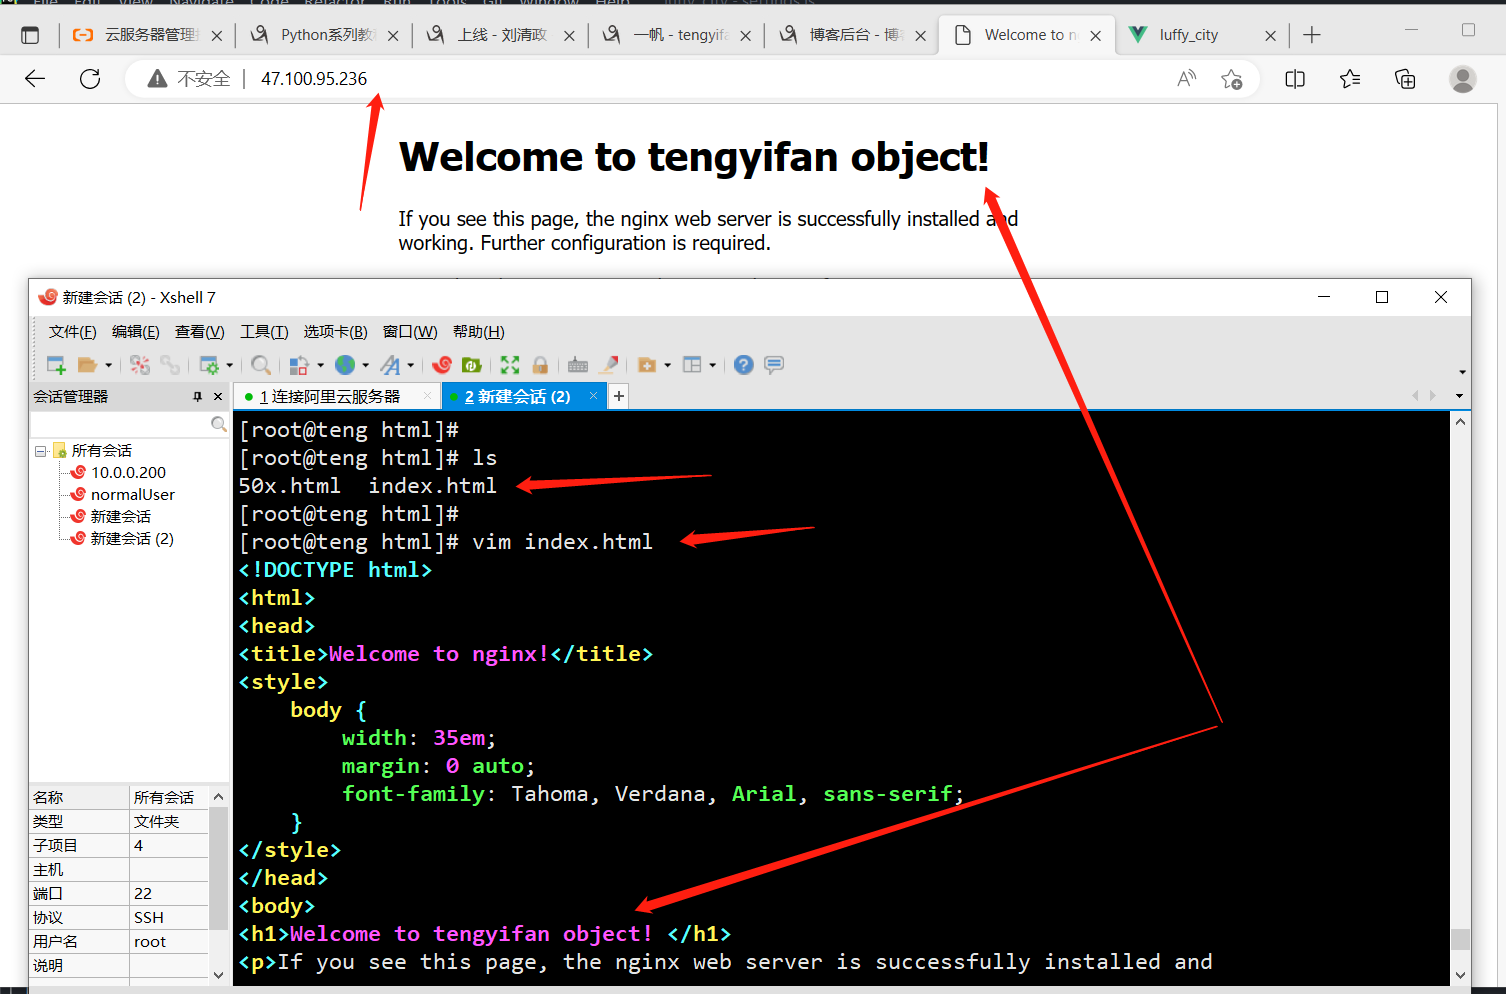Click the keyboard icon in Xshell toolbar
1506x994 pixels.
coord(578,365)
